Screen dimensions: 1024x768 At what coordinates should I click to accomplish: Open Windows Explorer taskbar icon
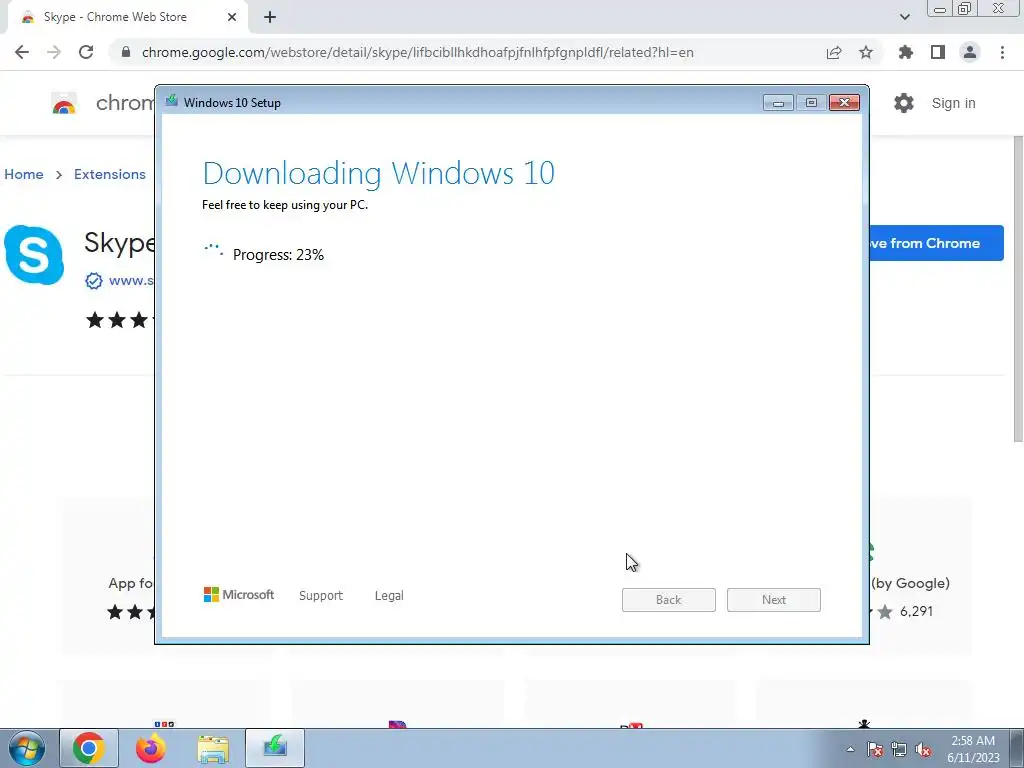213,749
